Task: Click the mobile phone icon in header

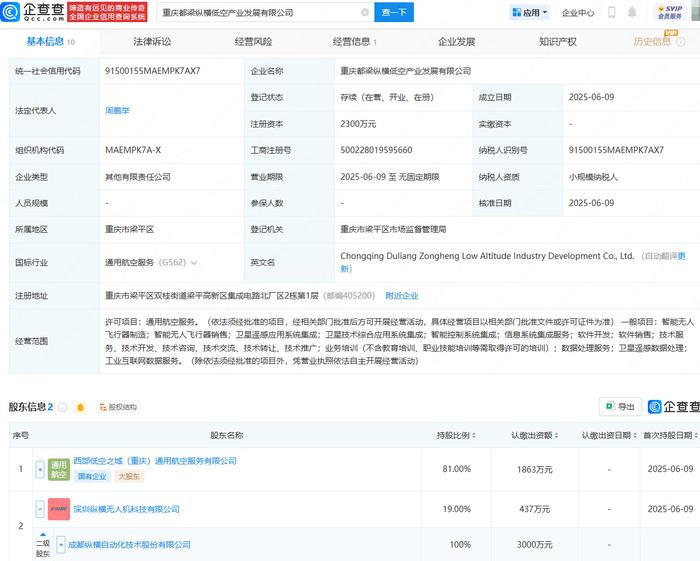Action: (612, 12)
